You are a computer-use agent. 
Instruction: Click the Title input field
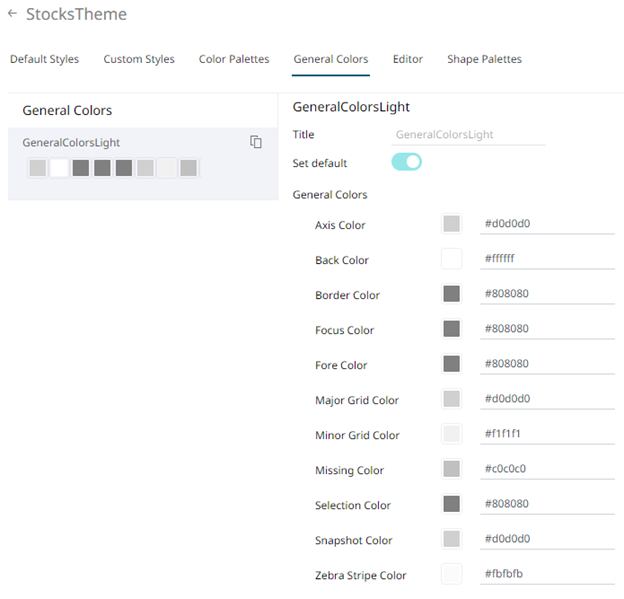469,134
